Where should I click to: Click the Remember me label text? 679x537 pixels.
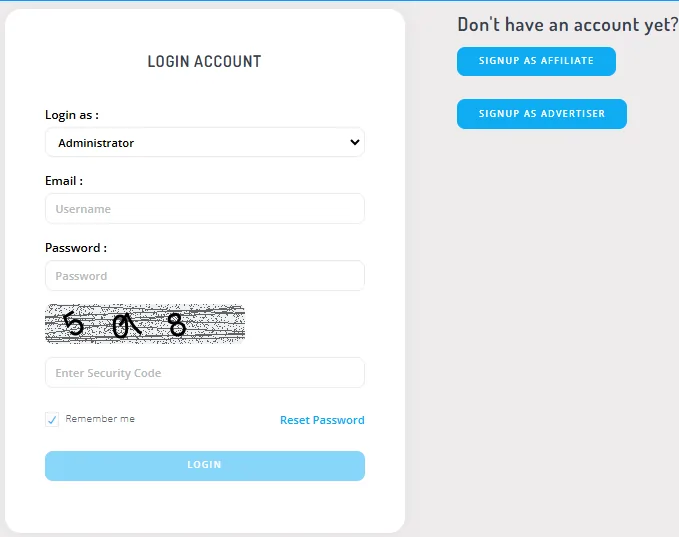coord(100,419)
